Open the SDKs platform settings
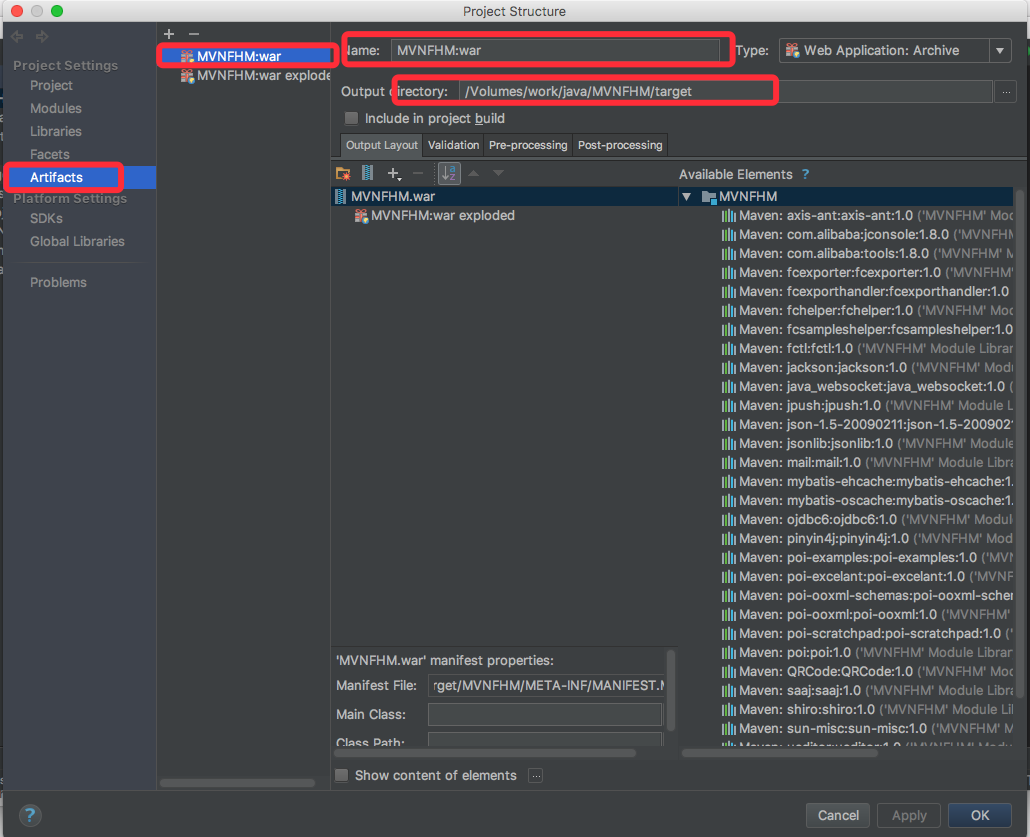Viewport: 1030px width, 837px height. pyautogui.click(x=46, y=219)
